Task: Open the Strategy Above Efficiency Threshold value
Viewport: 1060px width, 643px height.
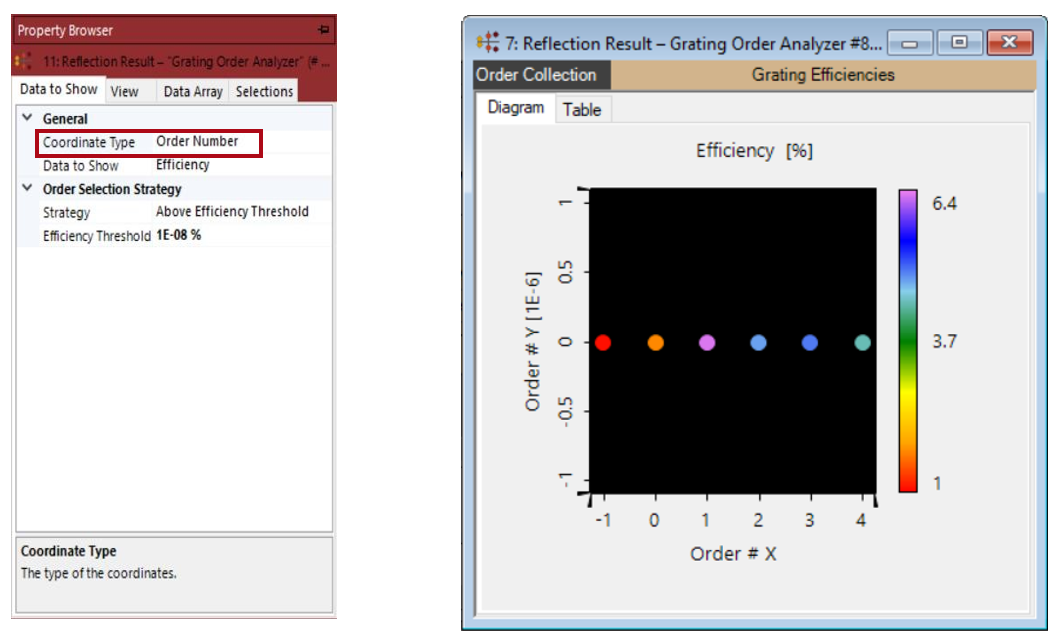Action: pyautogui.click(x=232, y=212)
